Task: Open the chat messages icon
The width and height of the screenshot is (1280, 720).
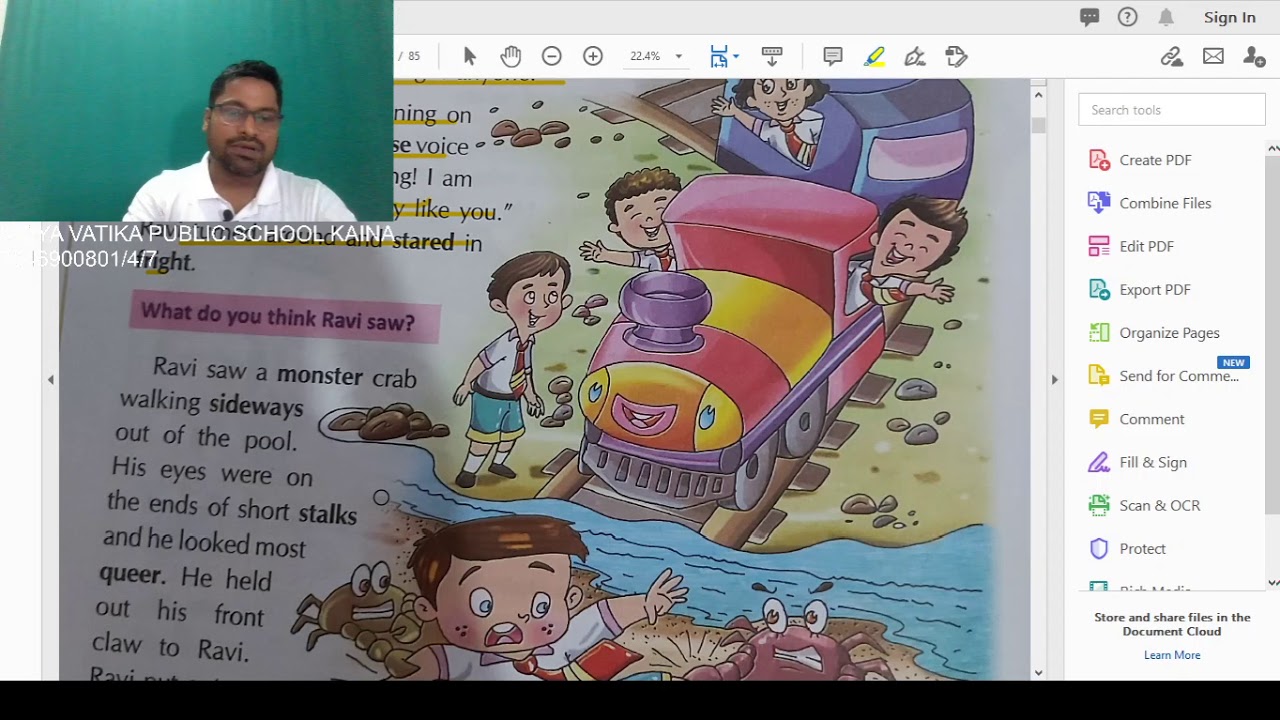Action: pos(1090,17)
